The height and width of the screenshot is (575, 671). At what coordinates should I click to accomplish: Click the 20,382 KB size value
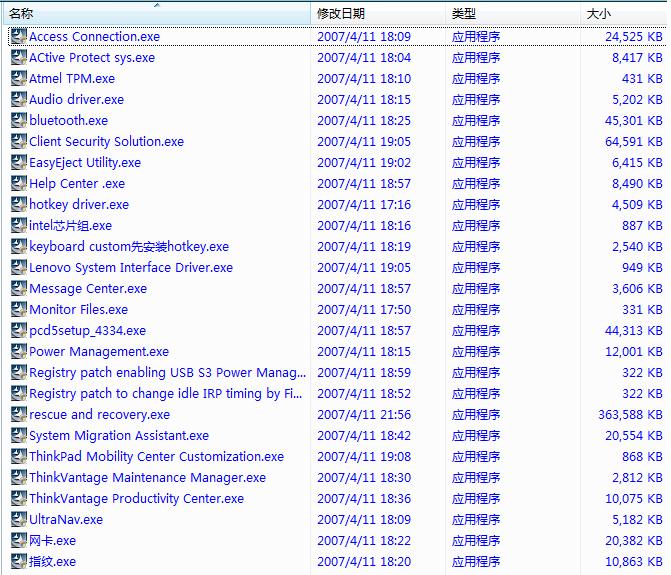point(634,540)
